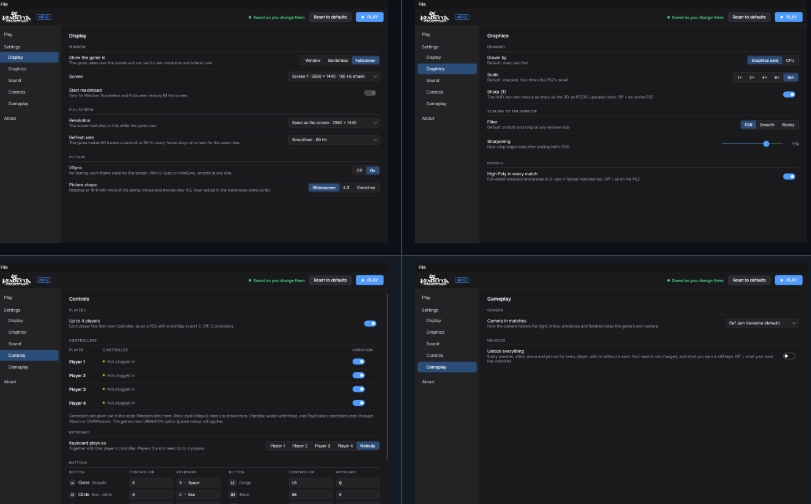Image resolution: width=811 pixels, height=504 pixels.
Task: Open the Refresh rate dropdown
Action: point(334,140)
